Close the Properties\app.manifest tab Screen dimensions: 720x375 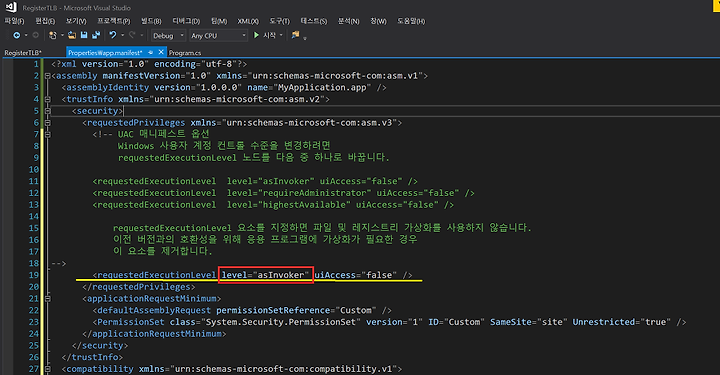[x=161, y=52]
